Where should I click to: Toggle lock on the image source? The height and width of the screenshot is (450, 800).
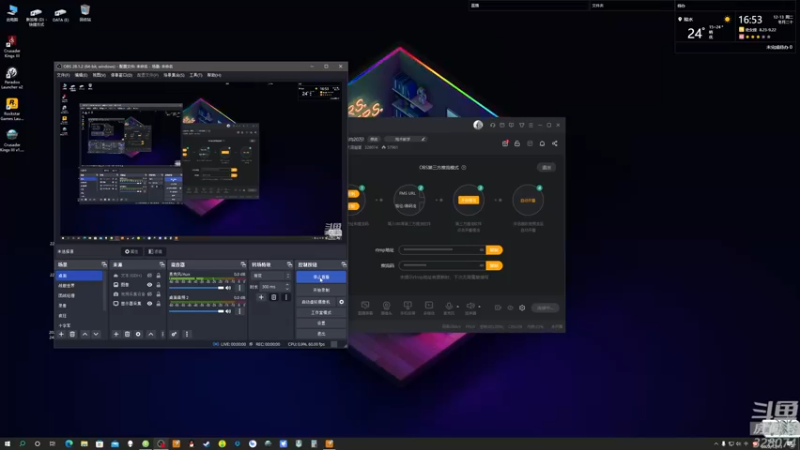(158, 285)
